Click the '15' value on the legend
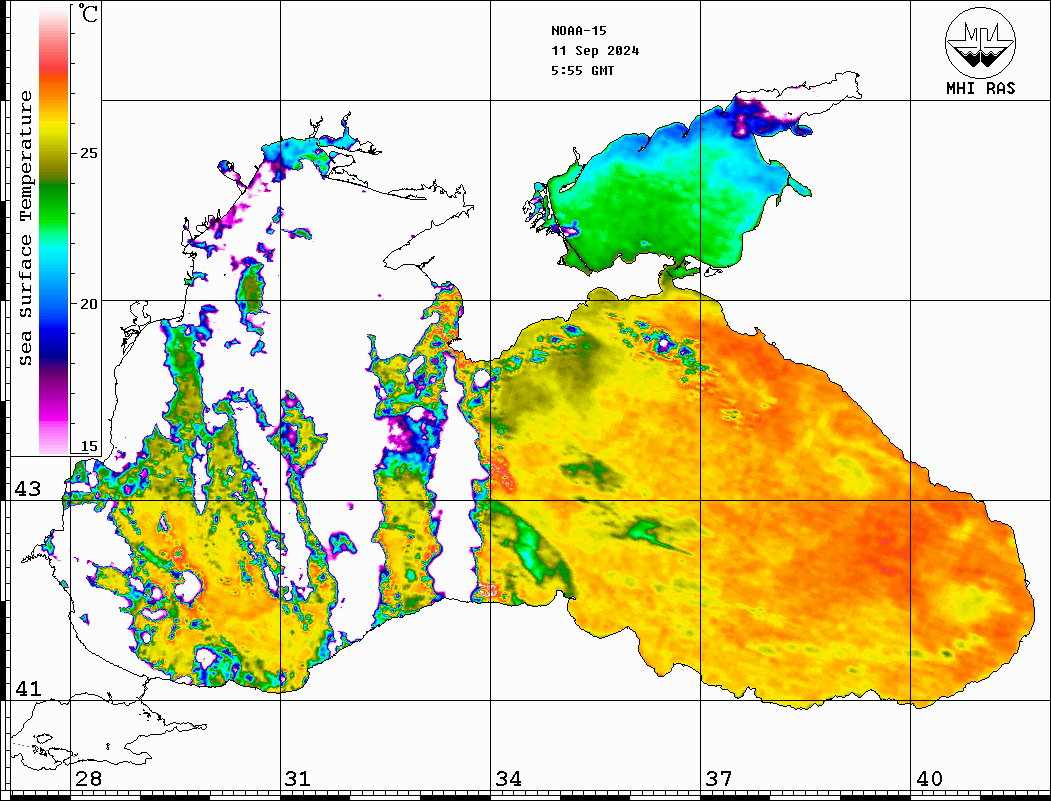Screen dimensions: 1051x801 (x=88, y=446)
